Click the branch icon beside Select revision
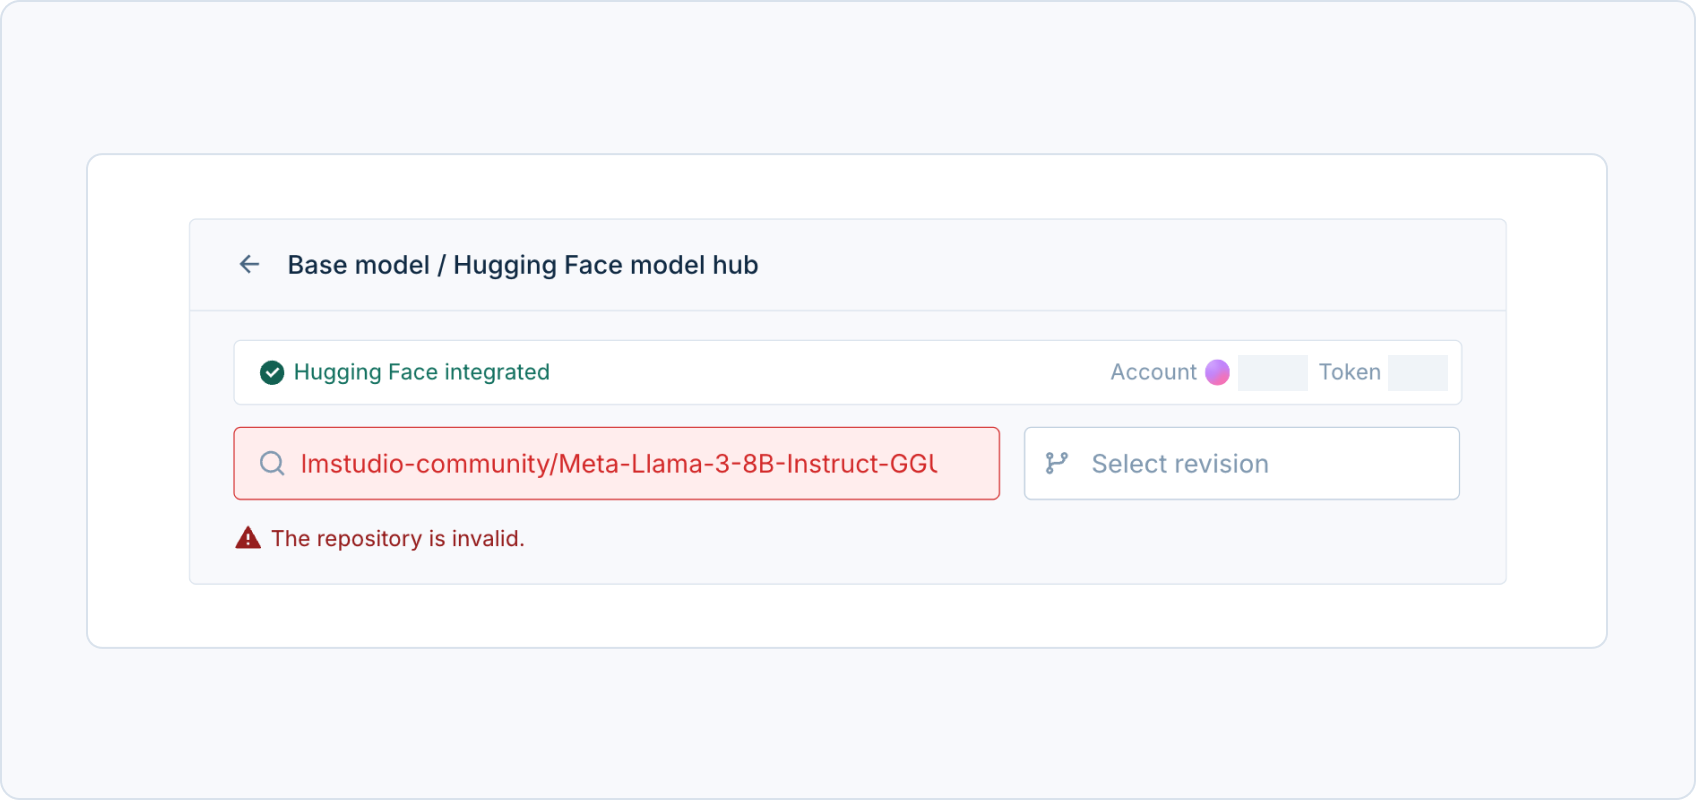1696x800 pixels. click(x=1056, y=462)
